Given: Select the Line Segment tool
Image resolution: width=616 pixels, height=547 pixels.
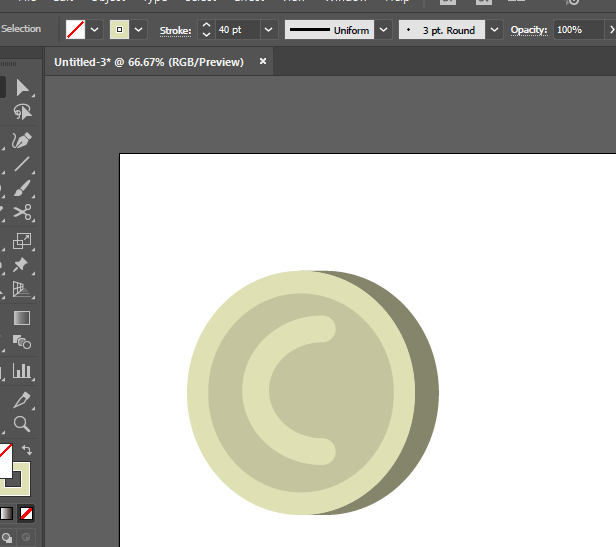Looking at the screenshot, I should (x=22, y=164).
